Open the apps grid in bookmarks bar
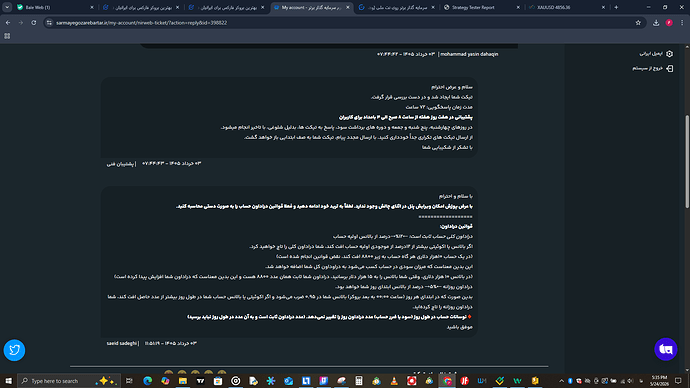 (7, 36)
